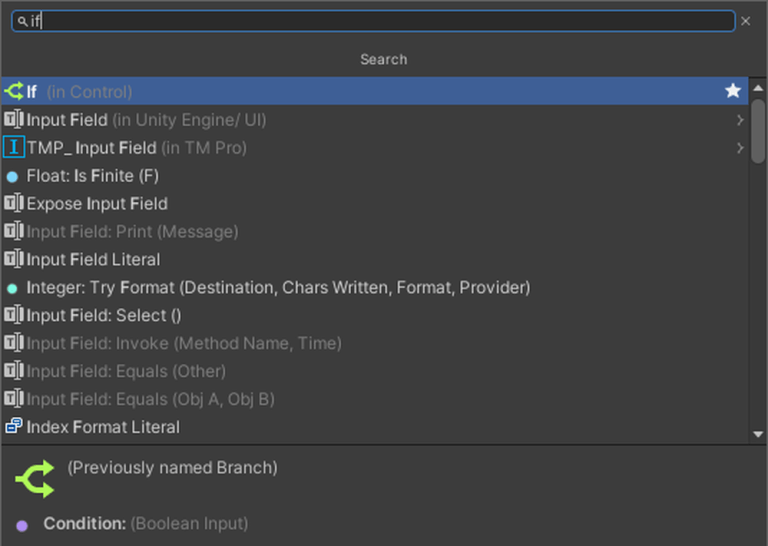Focus the fuzzy search text field

tap(380, 21)
